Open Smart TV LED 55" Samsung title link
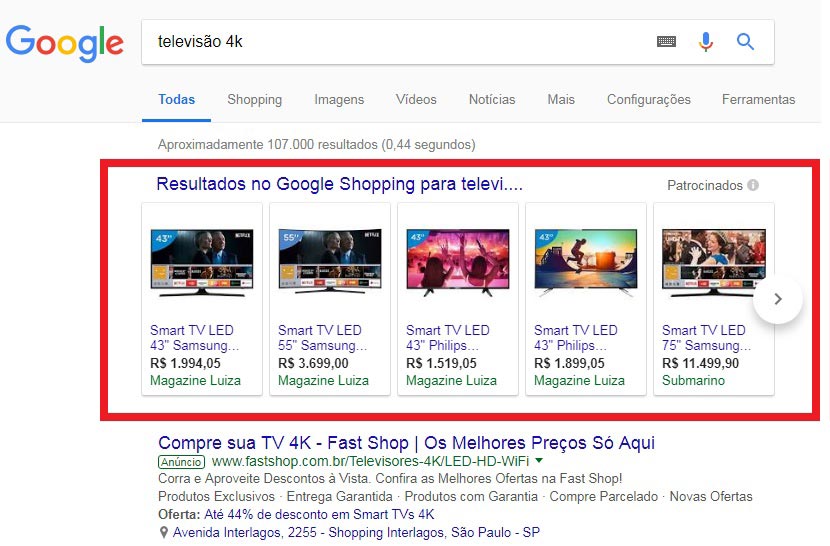This screenshot has height=546, width=830. (x=322, y=338)
